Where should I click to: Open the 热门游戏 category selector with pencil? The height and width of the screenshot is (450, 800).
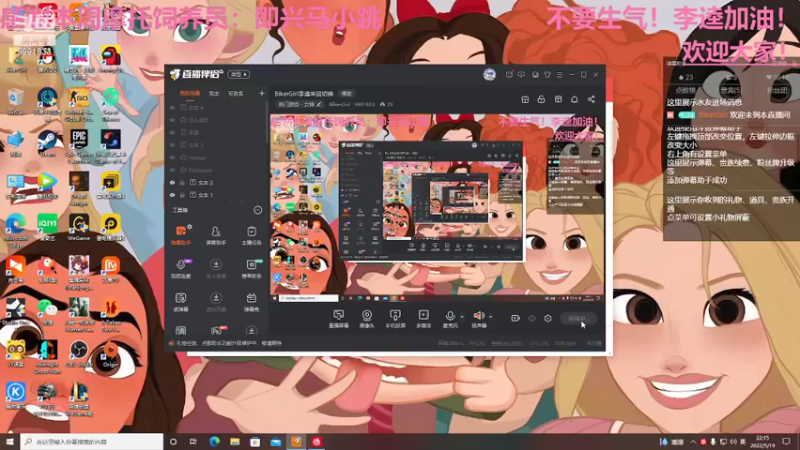click(299, 104)
